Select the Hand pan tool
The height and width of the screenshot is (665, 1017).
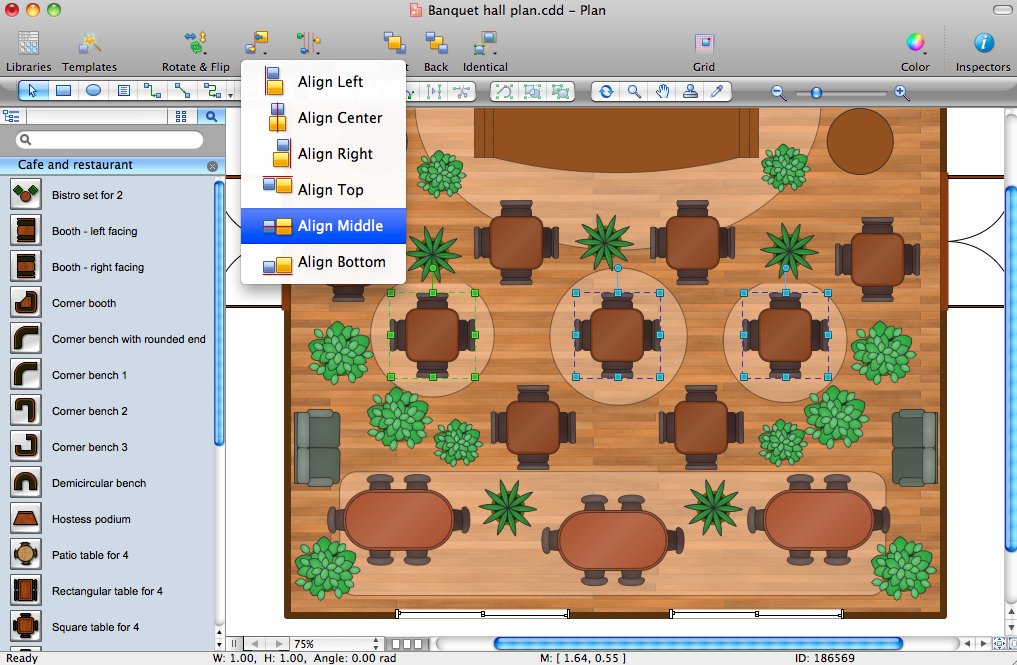(662, 91)
